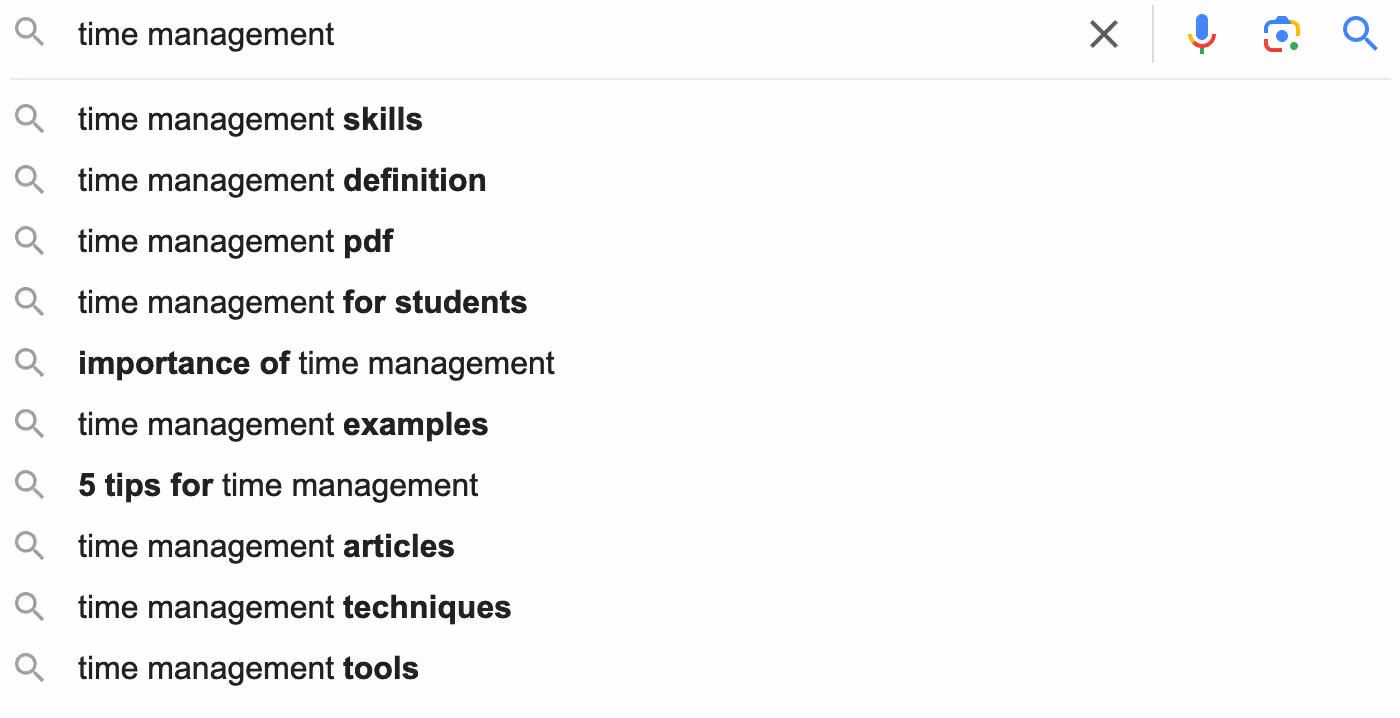
Task: Click magnifier icon beside 'time management skills'
Action: [30, 120]
